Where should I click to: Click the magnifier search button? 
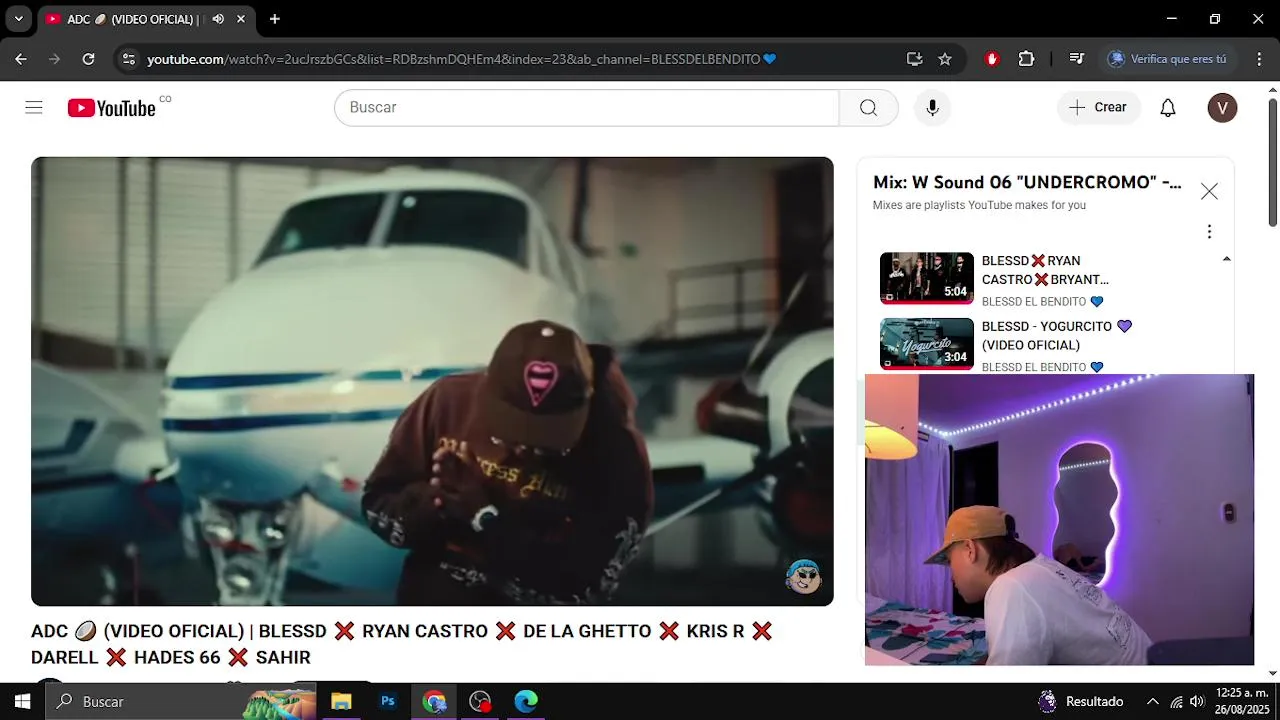coord(868,108)
